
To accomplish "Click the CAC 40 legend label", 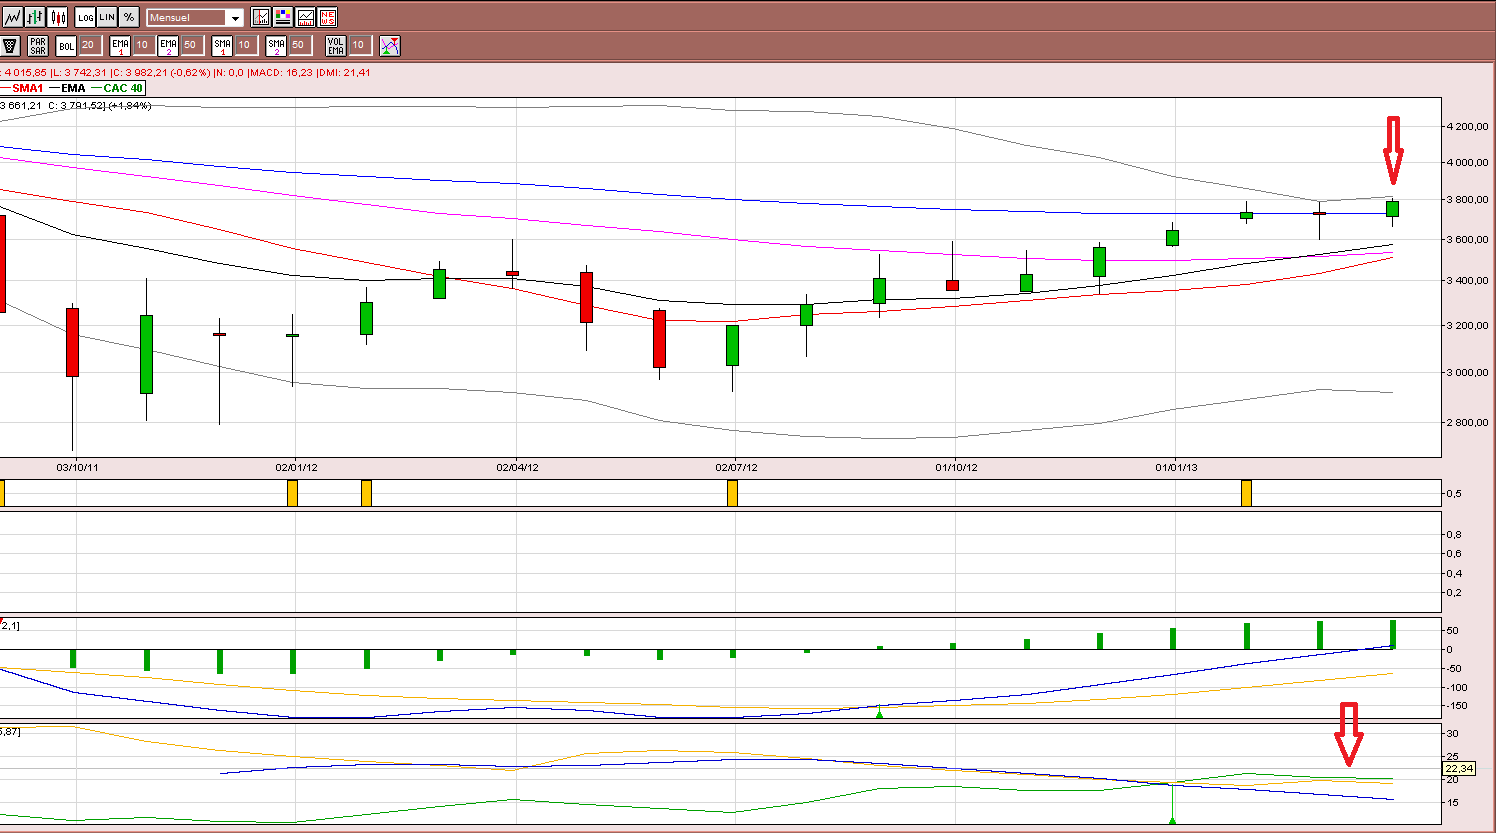I will tap(123, 88).
